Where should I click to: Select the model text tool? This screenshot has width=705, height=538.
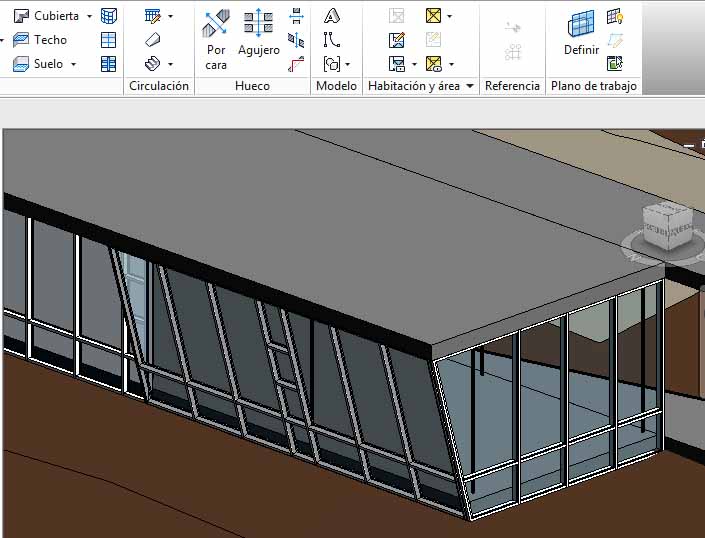pyautogui.click(x=332, y=16)
